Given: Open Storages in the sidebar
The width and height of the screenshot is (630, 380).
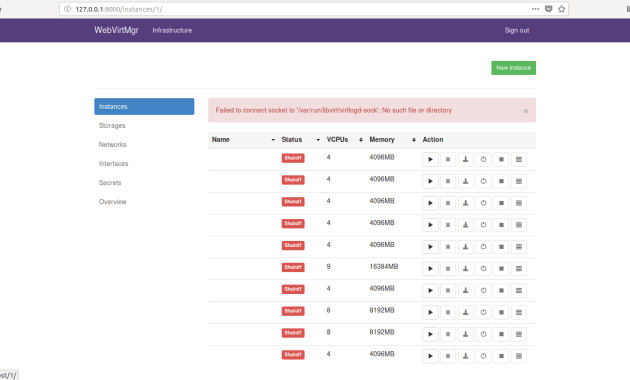Looking at the screenshot, I should pyautogui.click(x=112, y=125).
